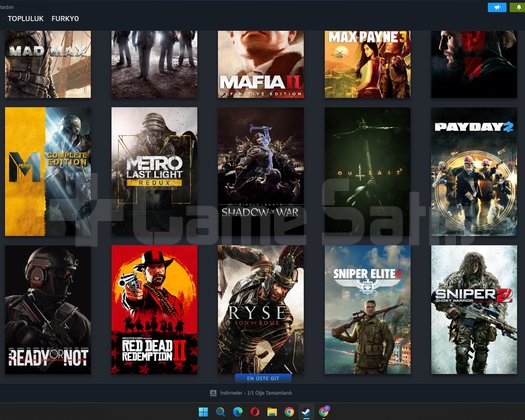The height and width of the screenshot is (420, 525).
Task: Open the blue megaphone announcements button
Action: click(497, 7)
